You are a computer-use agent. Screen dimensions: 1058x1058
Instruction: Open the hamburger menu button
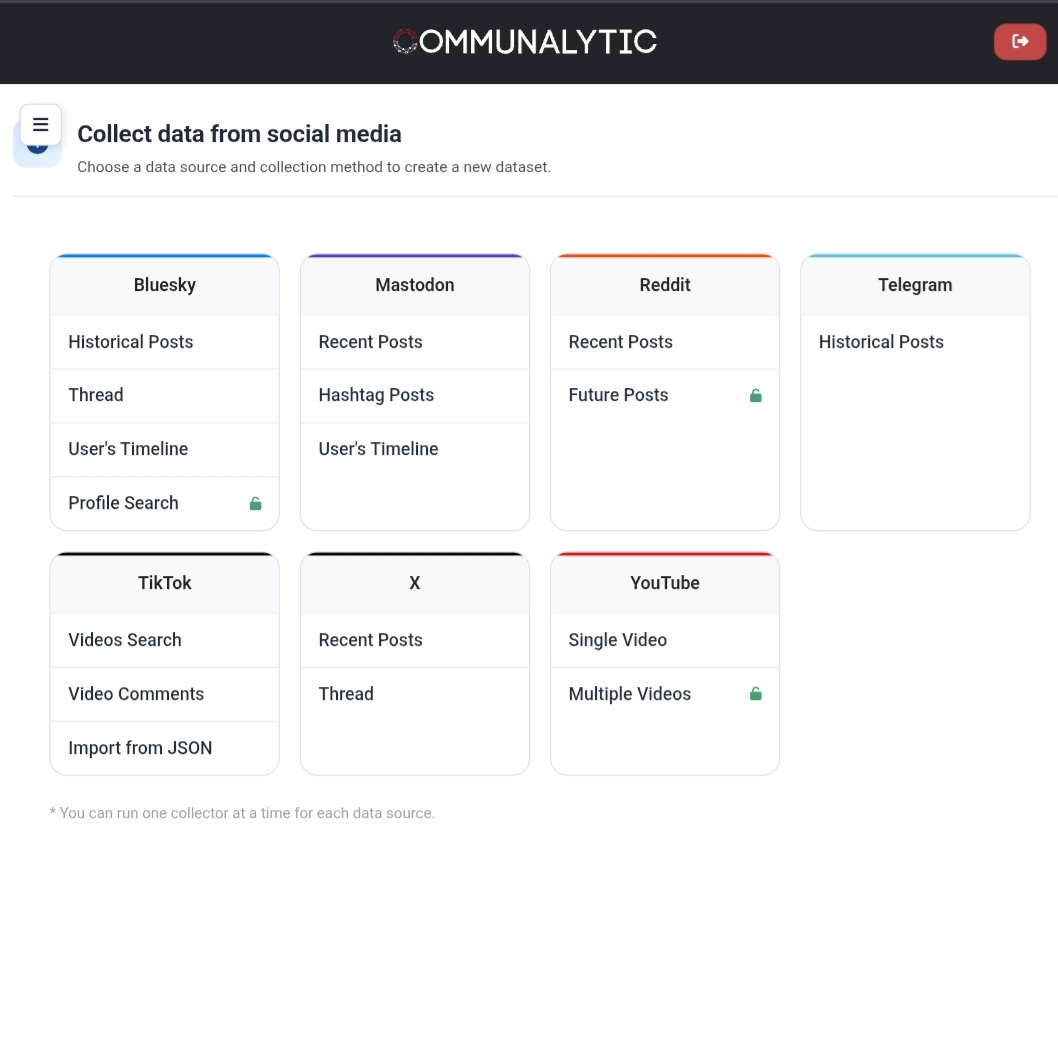41,125
